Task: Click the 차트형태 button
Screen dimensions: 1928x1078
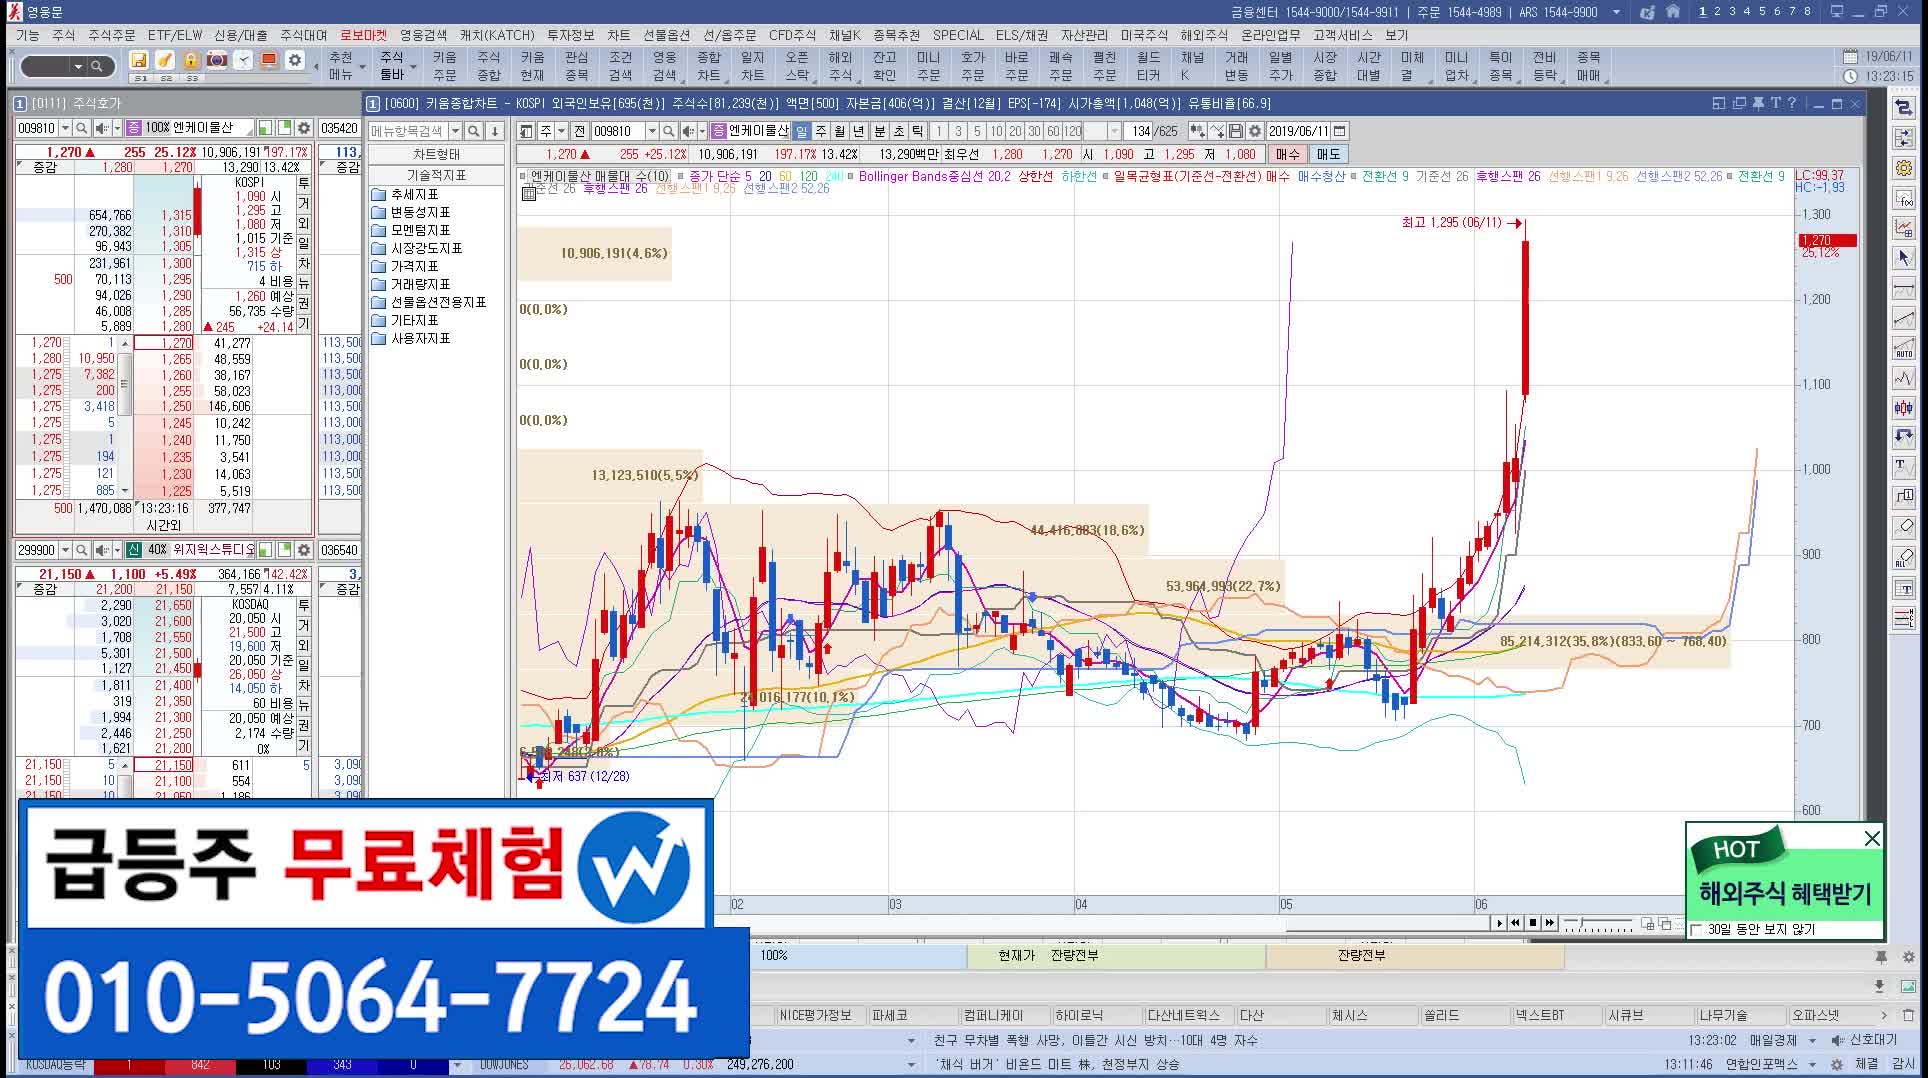Action: point(436,155)
